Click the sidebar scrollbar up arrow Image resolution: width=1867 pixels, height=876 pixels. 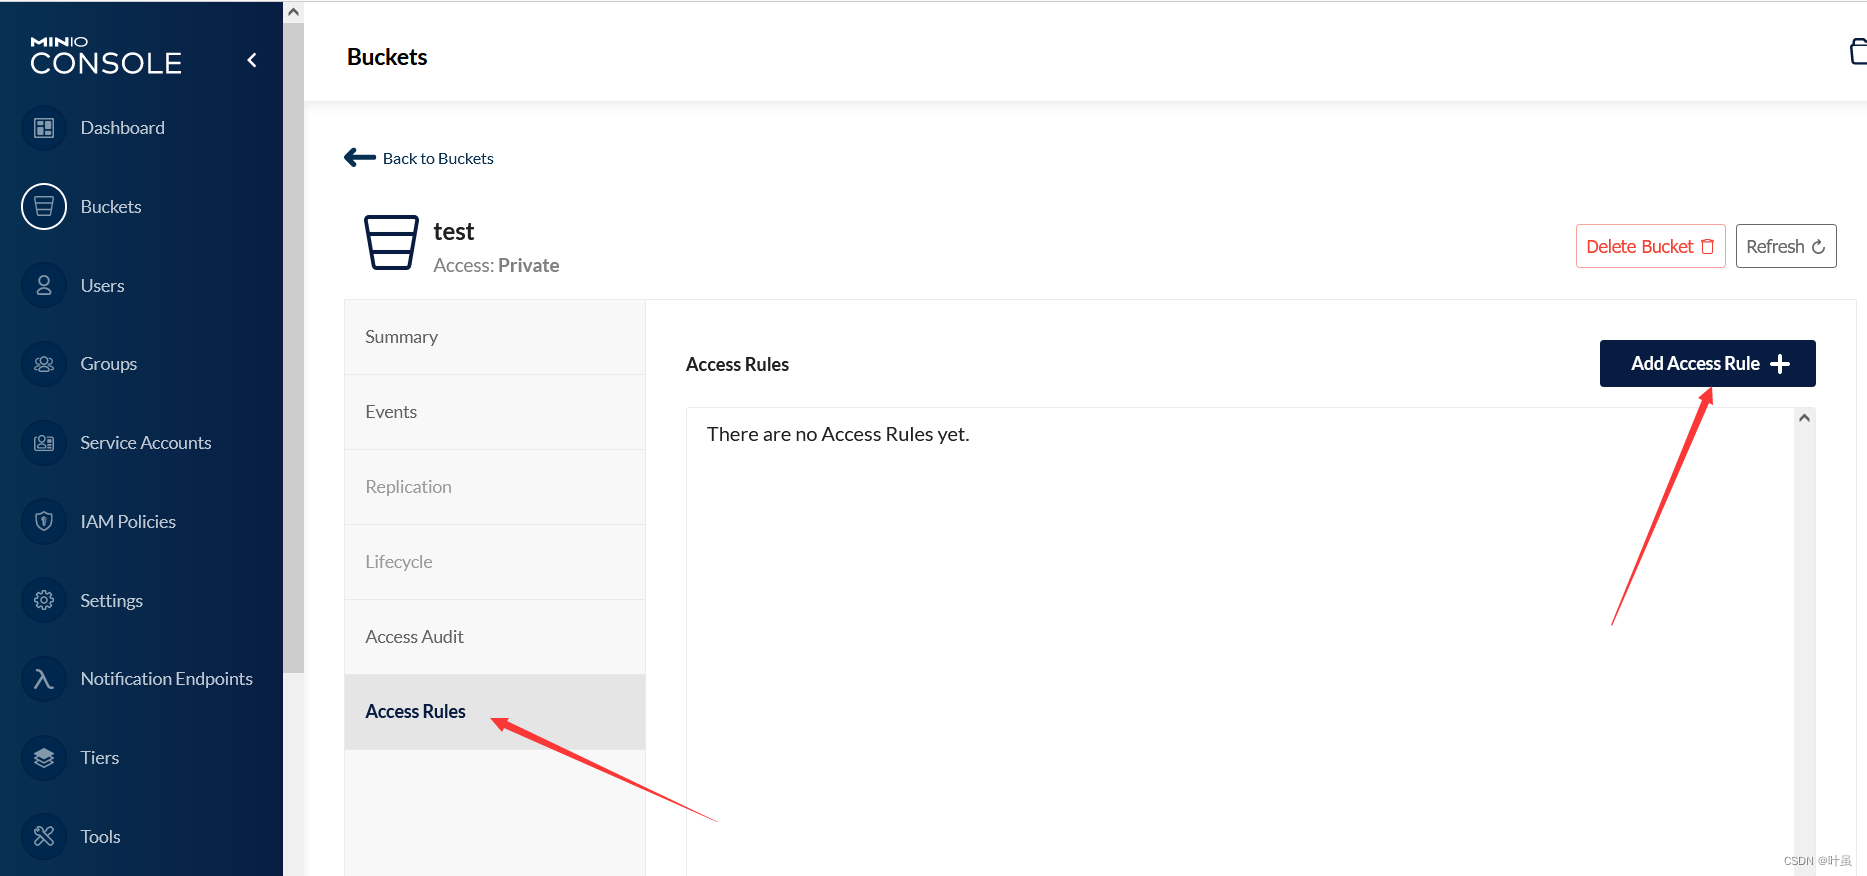pyautogui.click(x=293, y=12)
